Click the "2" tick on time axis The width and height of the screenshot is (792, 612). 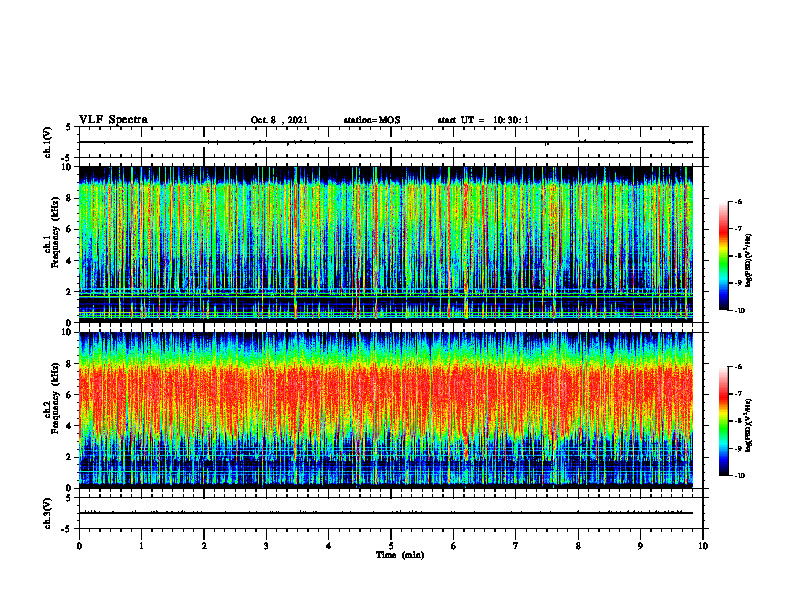(204, 546)
